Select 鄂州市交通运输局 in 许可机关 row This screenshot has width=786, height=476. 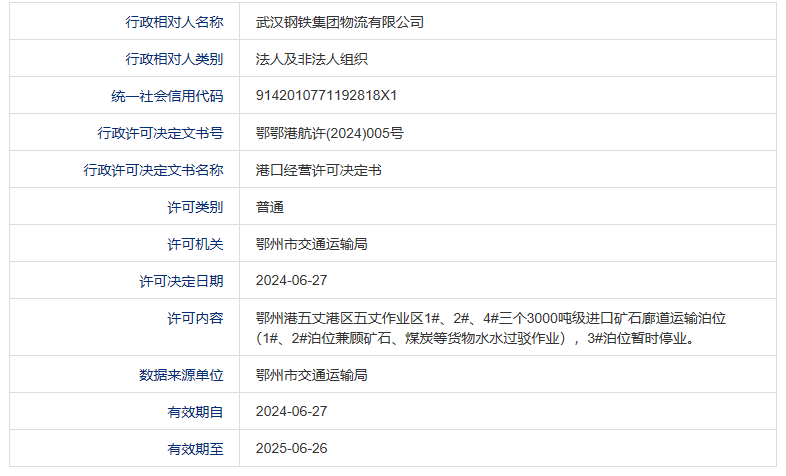tap(311, 244)
